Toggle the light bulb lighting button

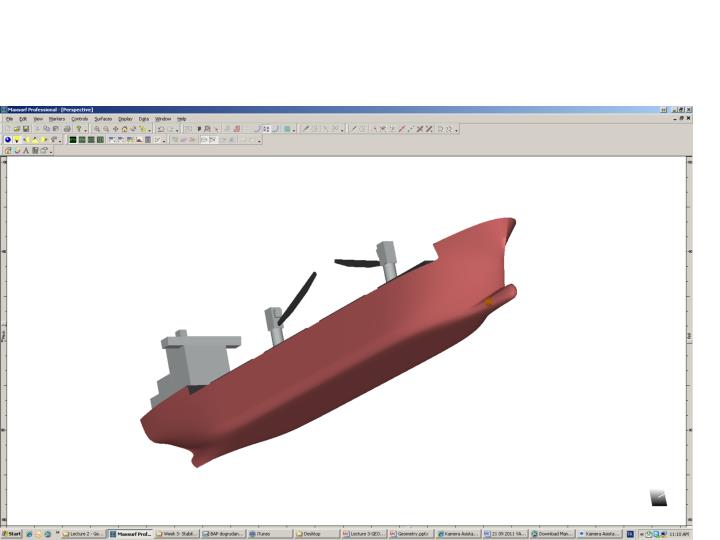[x=18, y=140]
